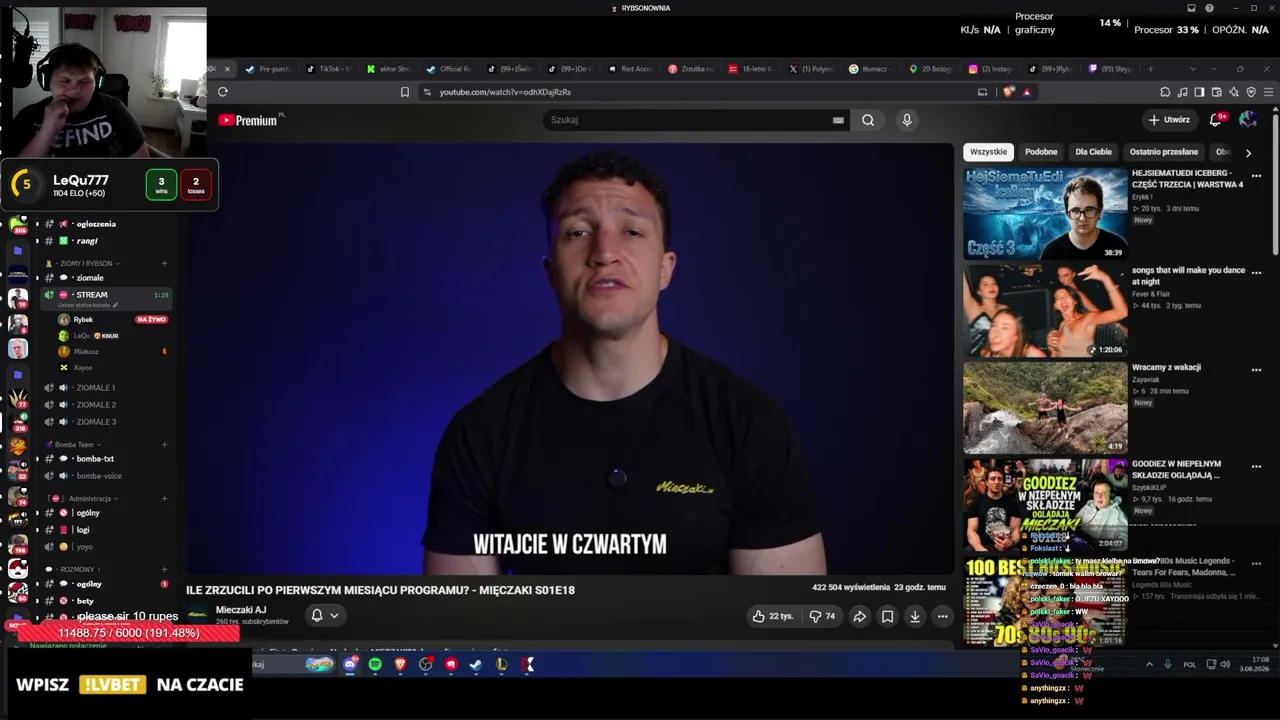
Task: Open Discord from the taskbar
Action: coord(350,664)
